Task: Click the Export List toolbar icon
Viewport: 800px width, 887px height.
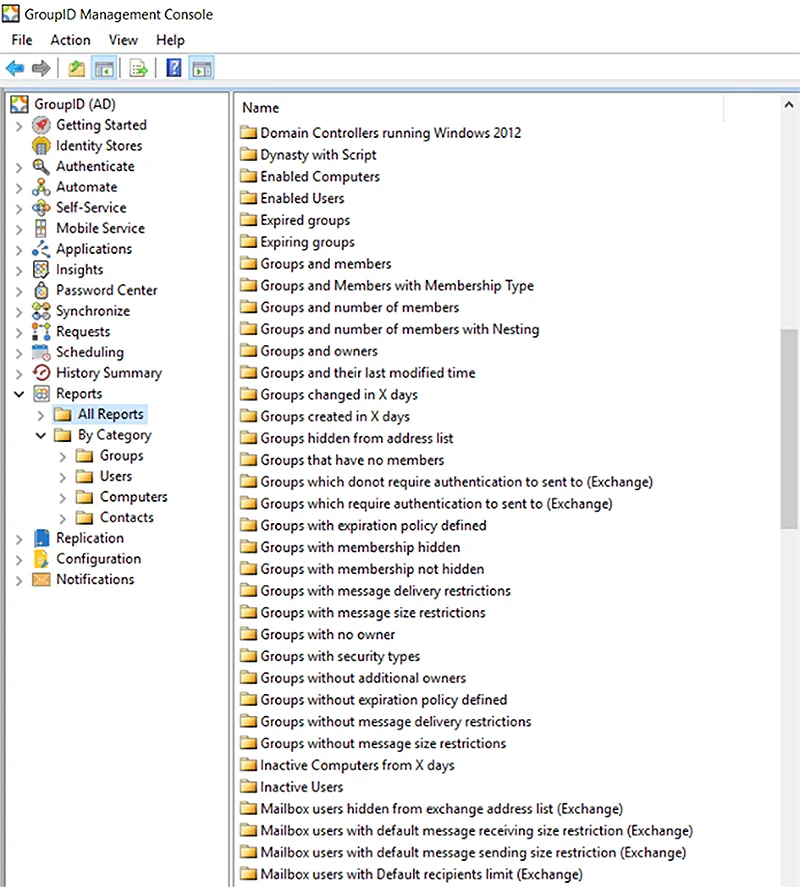Action: [138, 68]
